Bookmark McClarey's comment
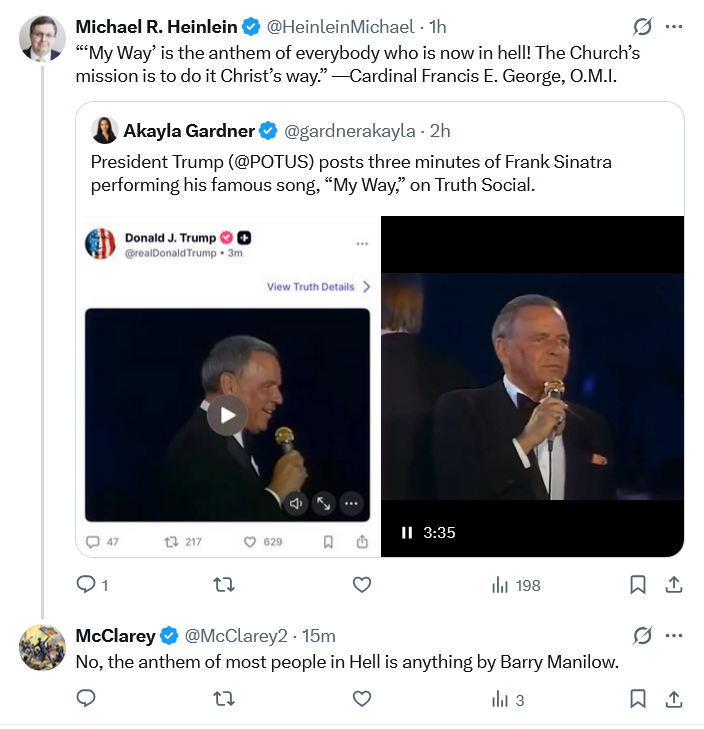The image size is (704, 729). (x=638, y=699)
